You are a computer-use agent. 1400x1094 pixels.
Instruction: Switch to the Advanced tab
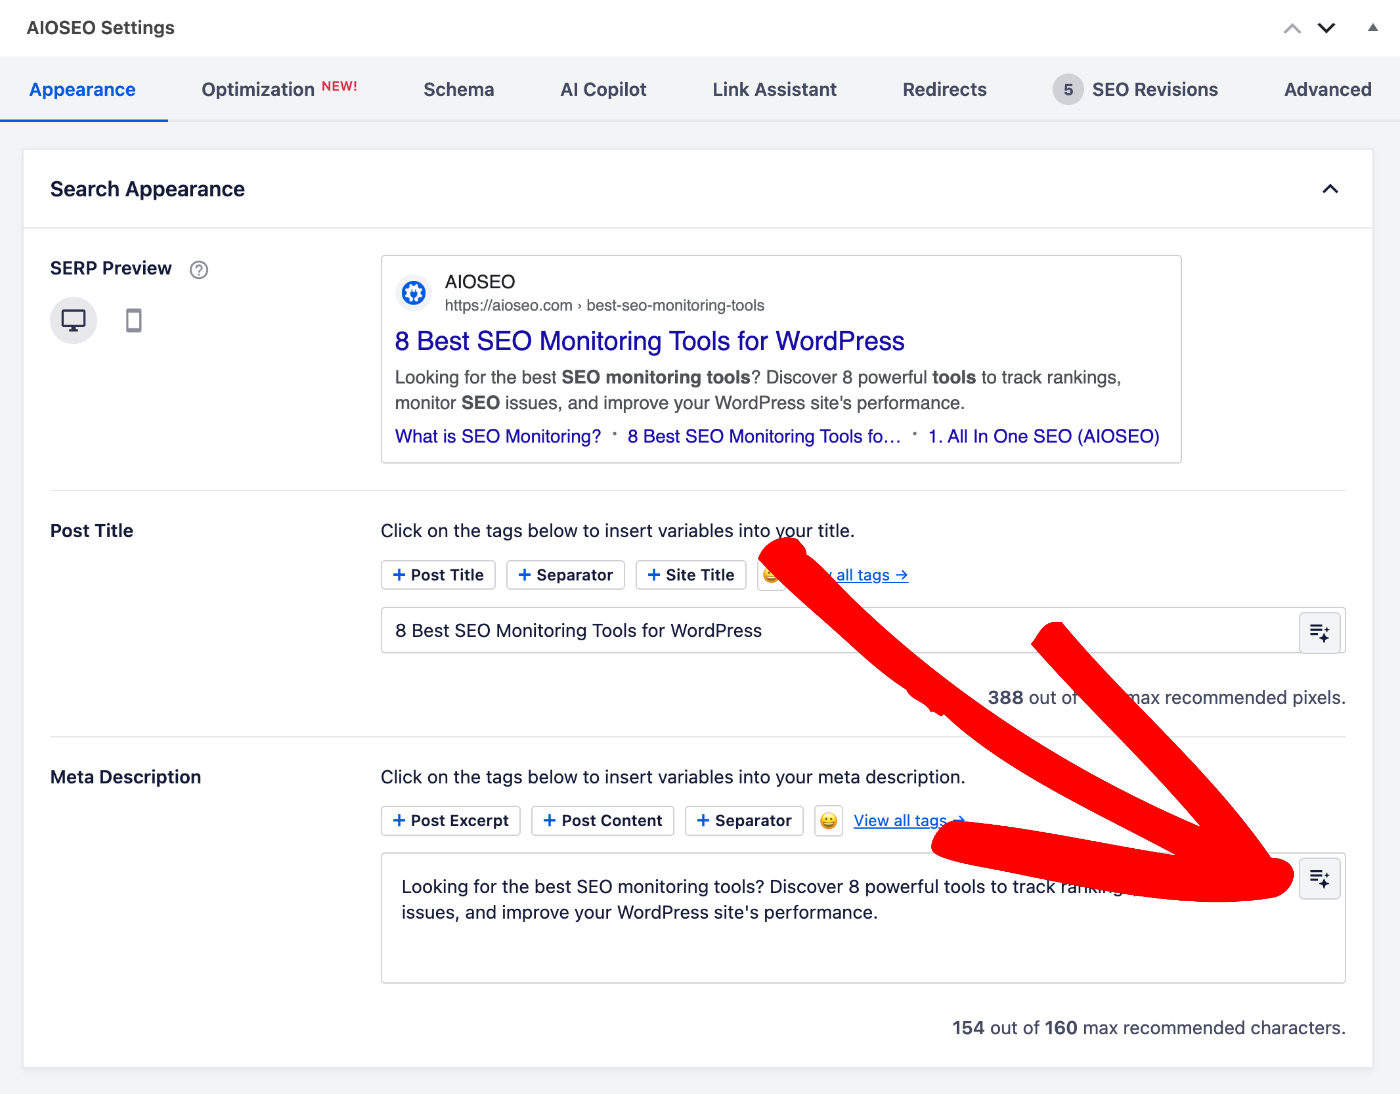(x=1328, y=90)
